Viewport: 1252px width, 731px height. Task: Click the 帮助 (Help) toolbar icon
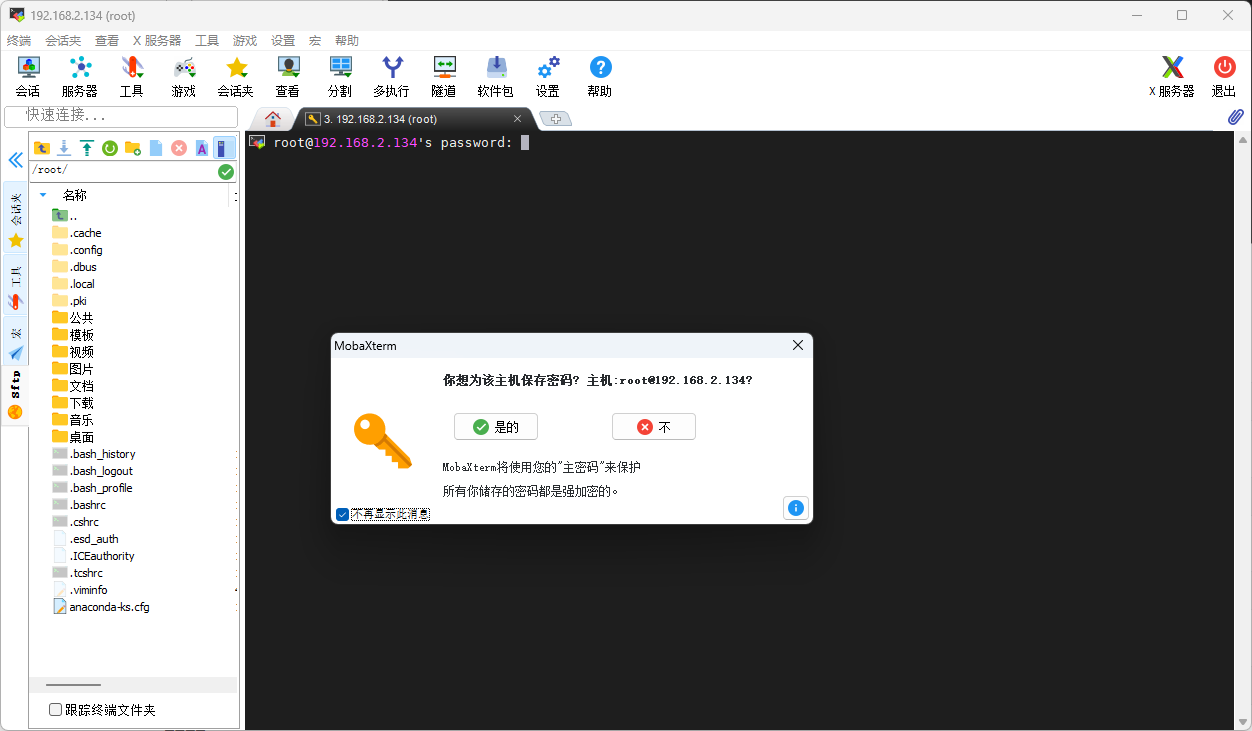600,76
